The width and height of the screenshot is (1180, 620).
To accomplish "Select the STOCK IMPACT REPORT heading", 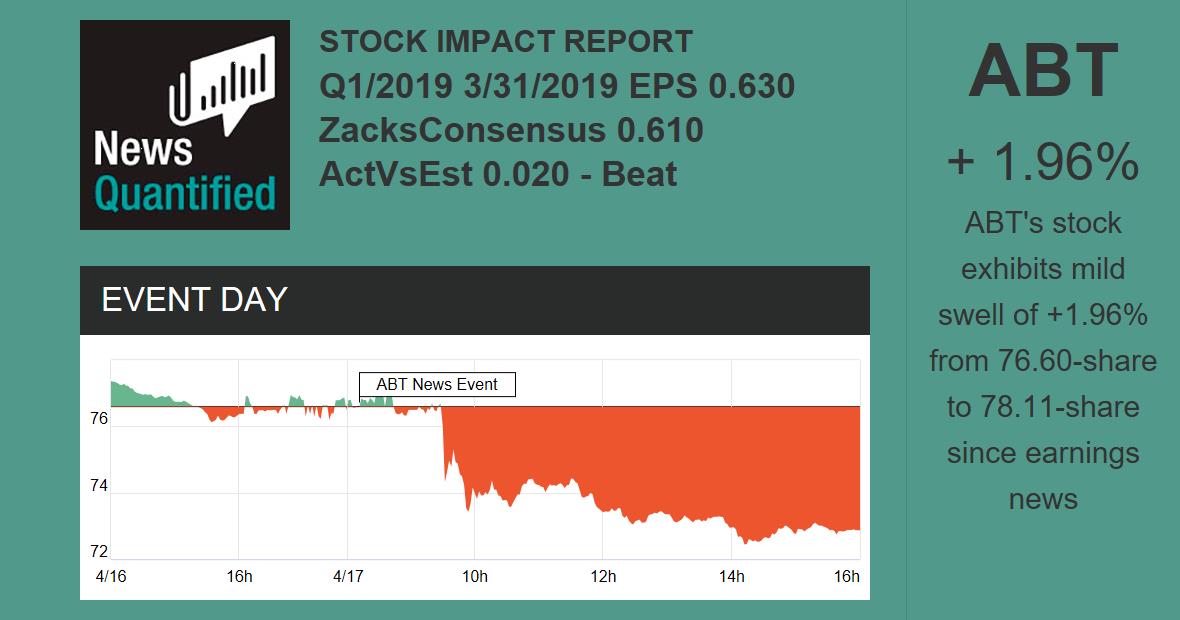I will 505,42.
